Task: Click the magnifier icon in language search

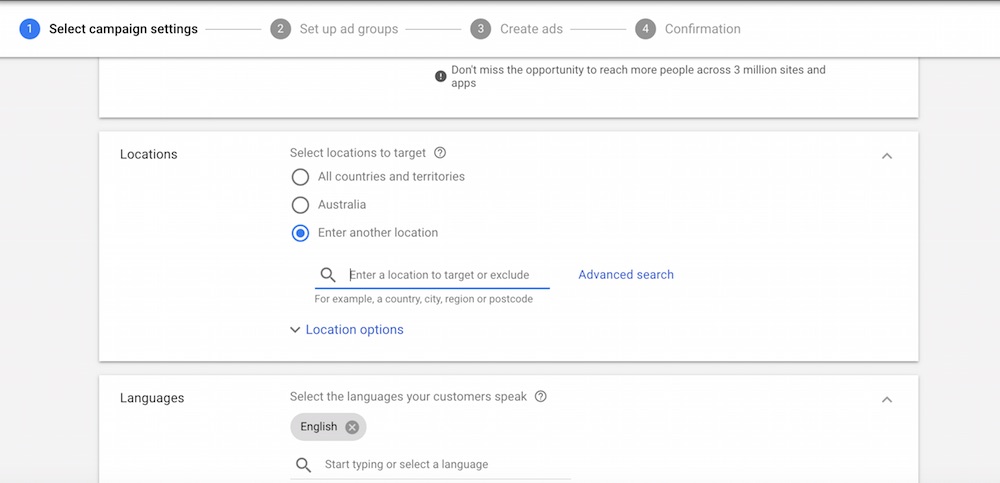Action: [304, 464]
